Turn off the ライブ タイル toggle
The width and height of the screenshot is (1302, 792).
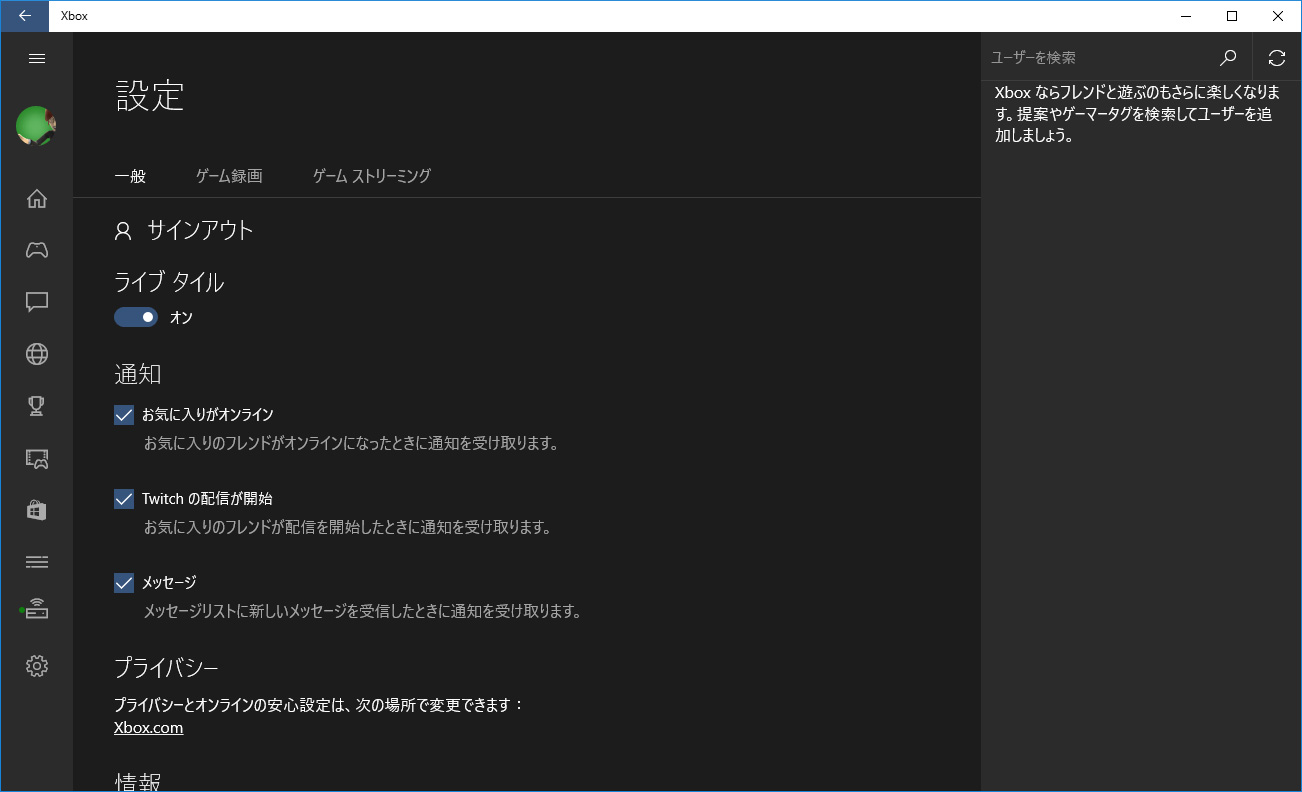(136, 317)
